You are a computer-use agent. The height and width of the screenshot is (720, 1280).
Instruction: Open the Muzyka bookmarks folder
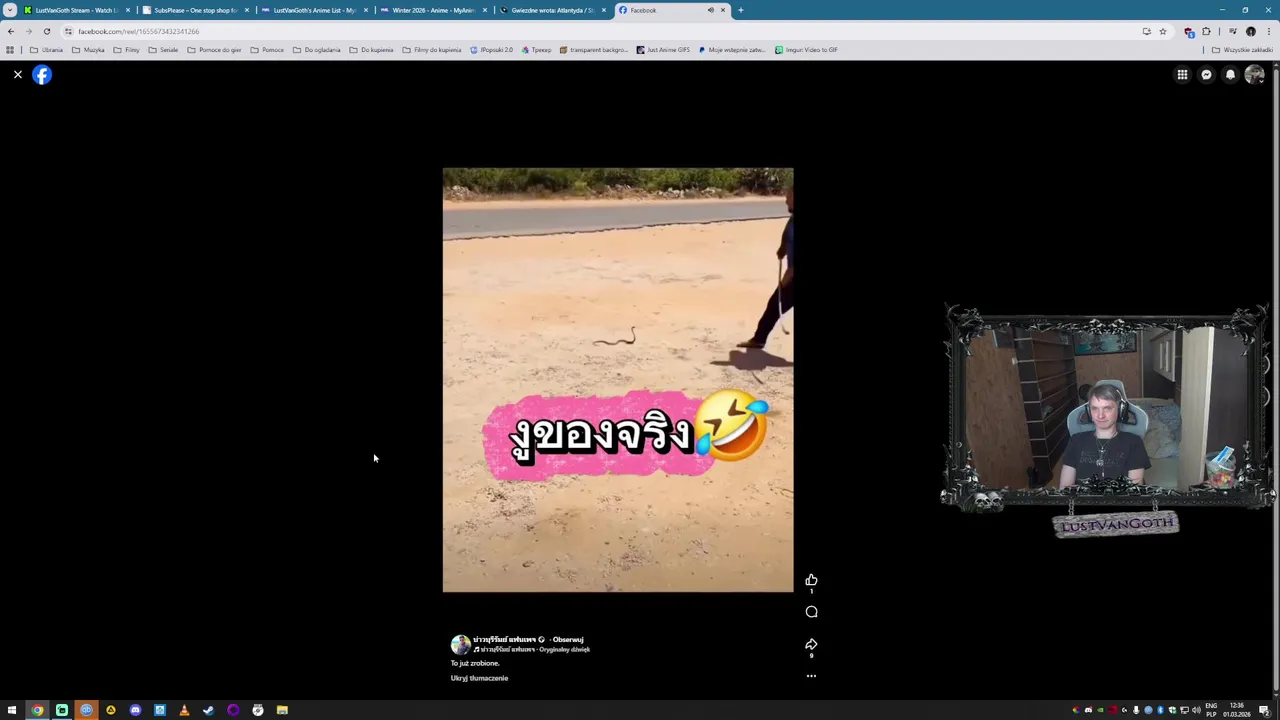(88, 50)
